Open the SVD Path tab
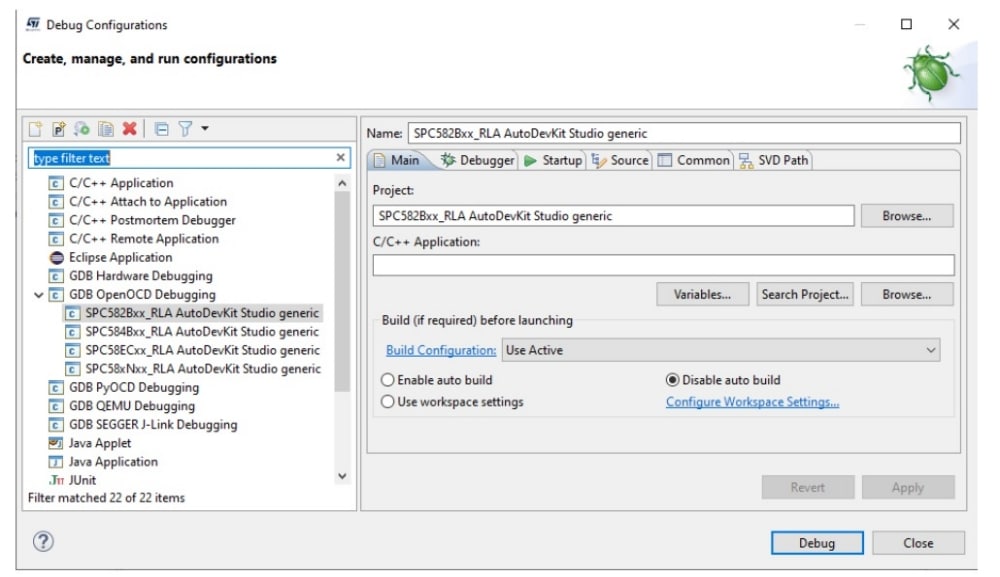 coord(774,160)
